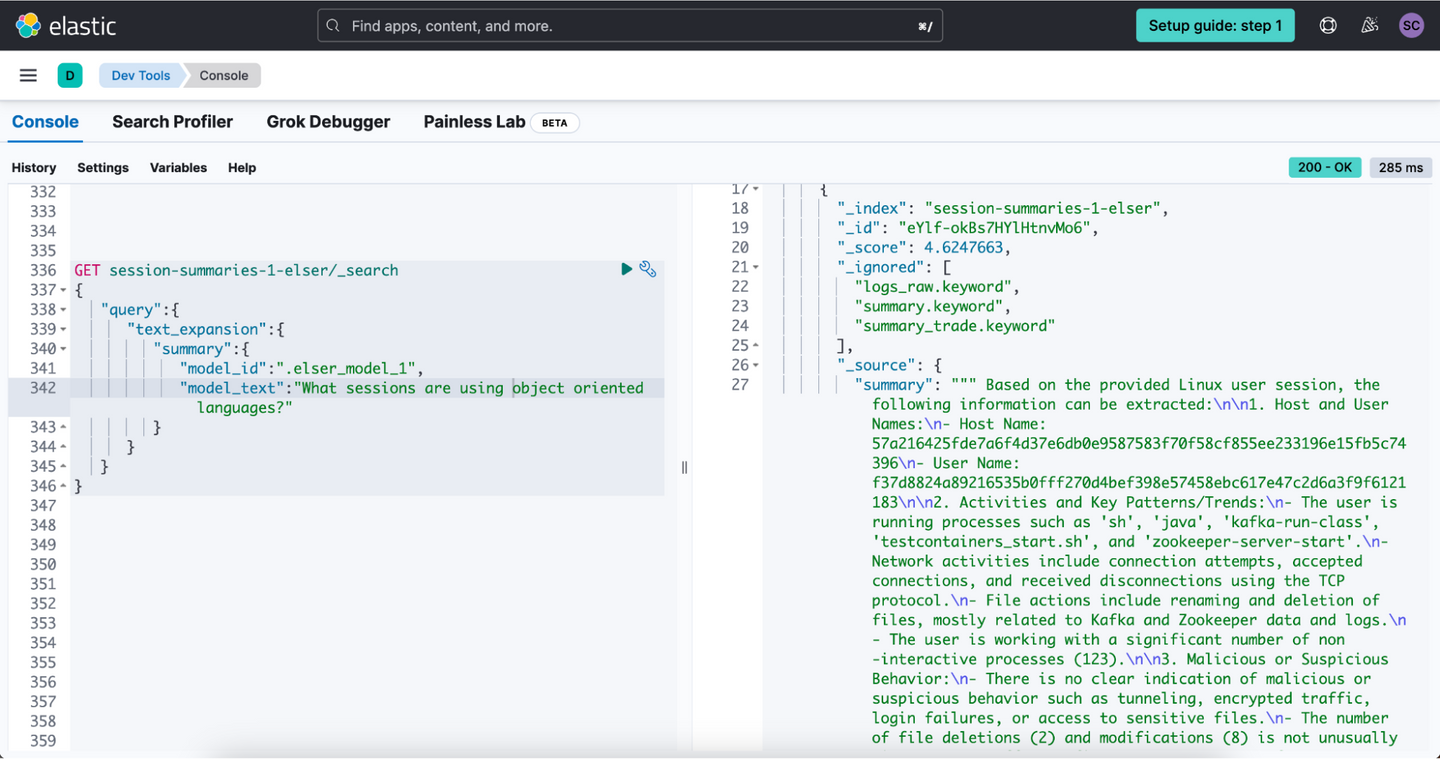Open the navigation hamburger menu

[27, 75]
